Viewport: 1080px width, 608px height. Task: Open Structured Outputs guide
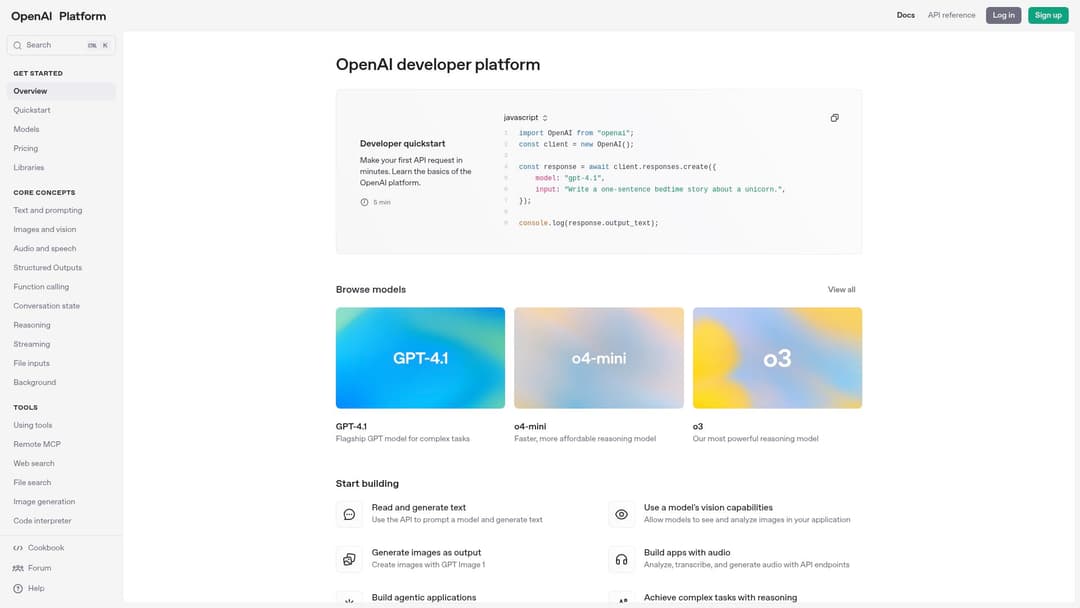point(48,268)
